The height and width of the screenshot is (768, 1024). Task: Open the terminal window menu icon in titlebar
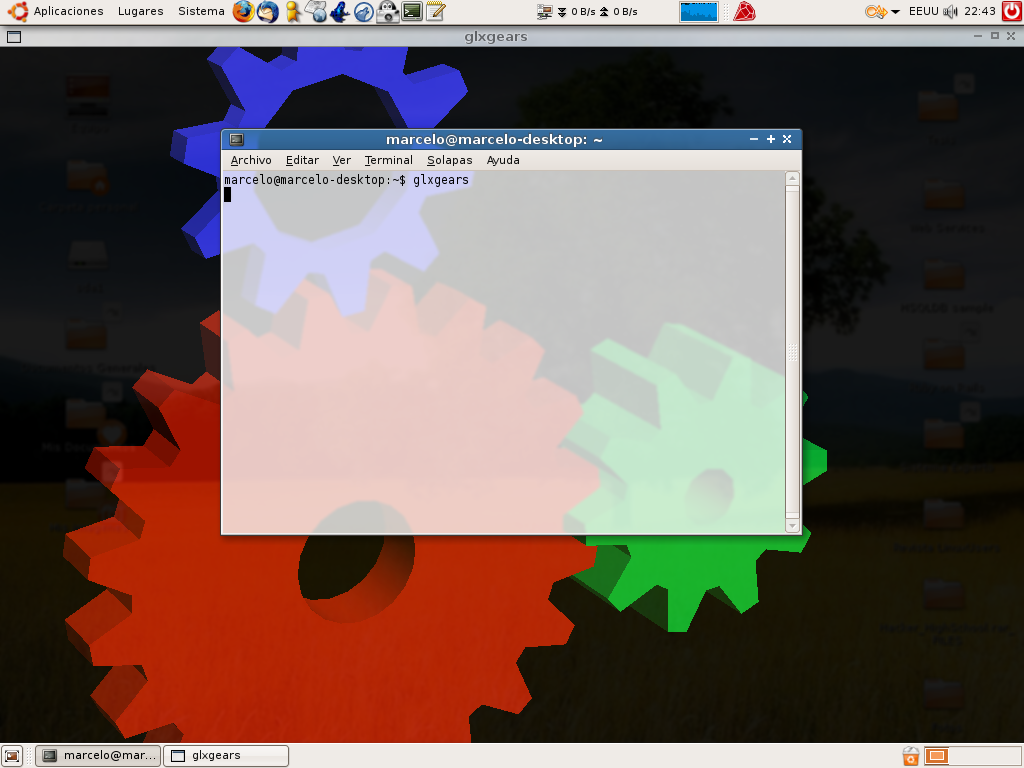(236, 139)
